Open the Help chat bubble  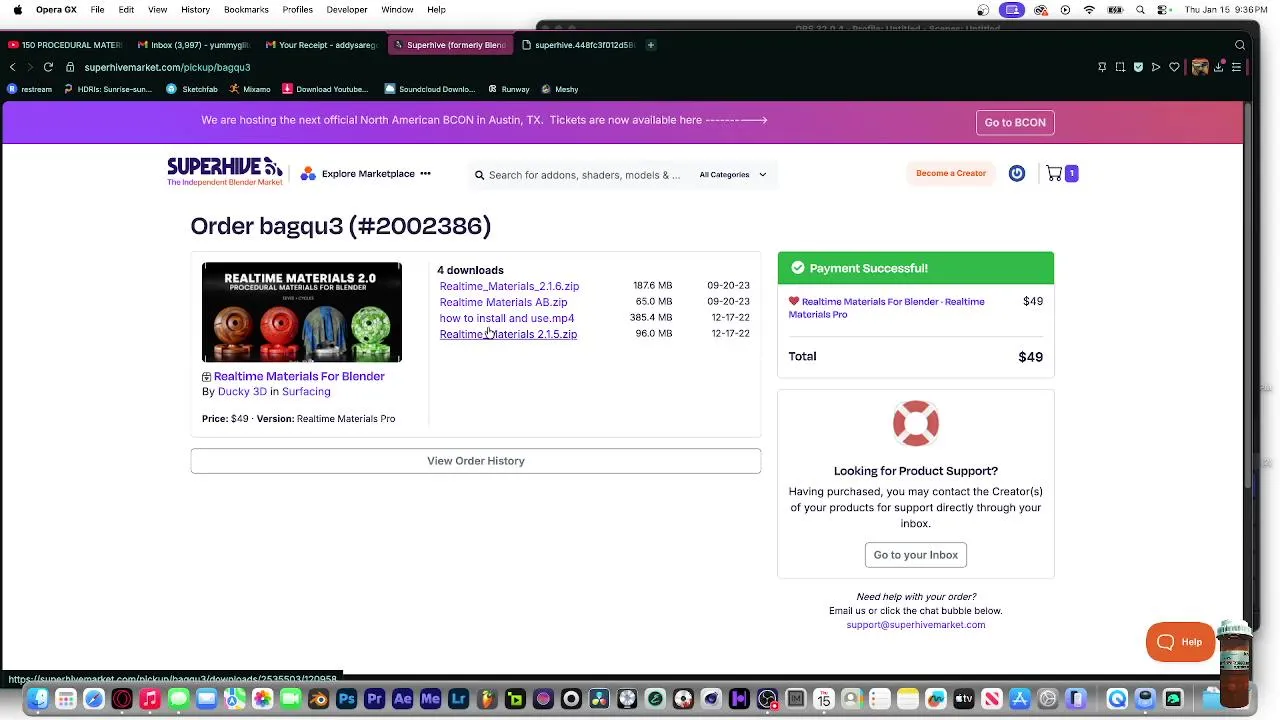(x=1180, y=642)
